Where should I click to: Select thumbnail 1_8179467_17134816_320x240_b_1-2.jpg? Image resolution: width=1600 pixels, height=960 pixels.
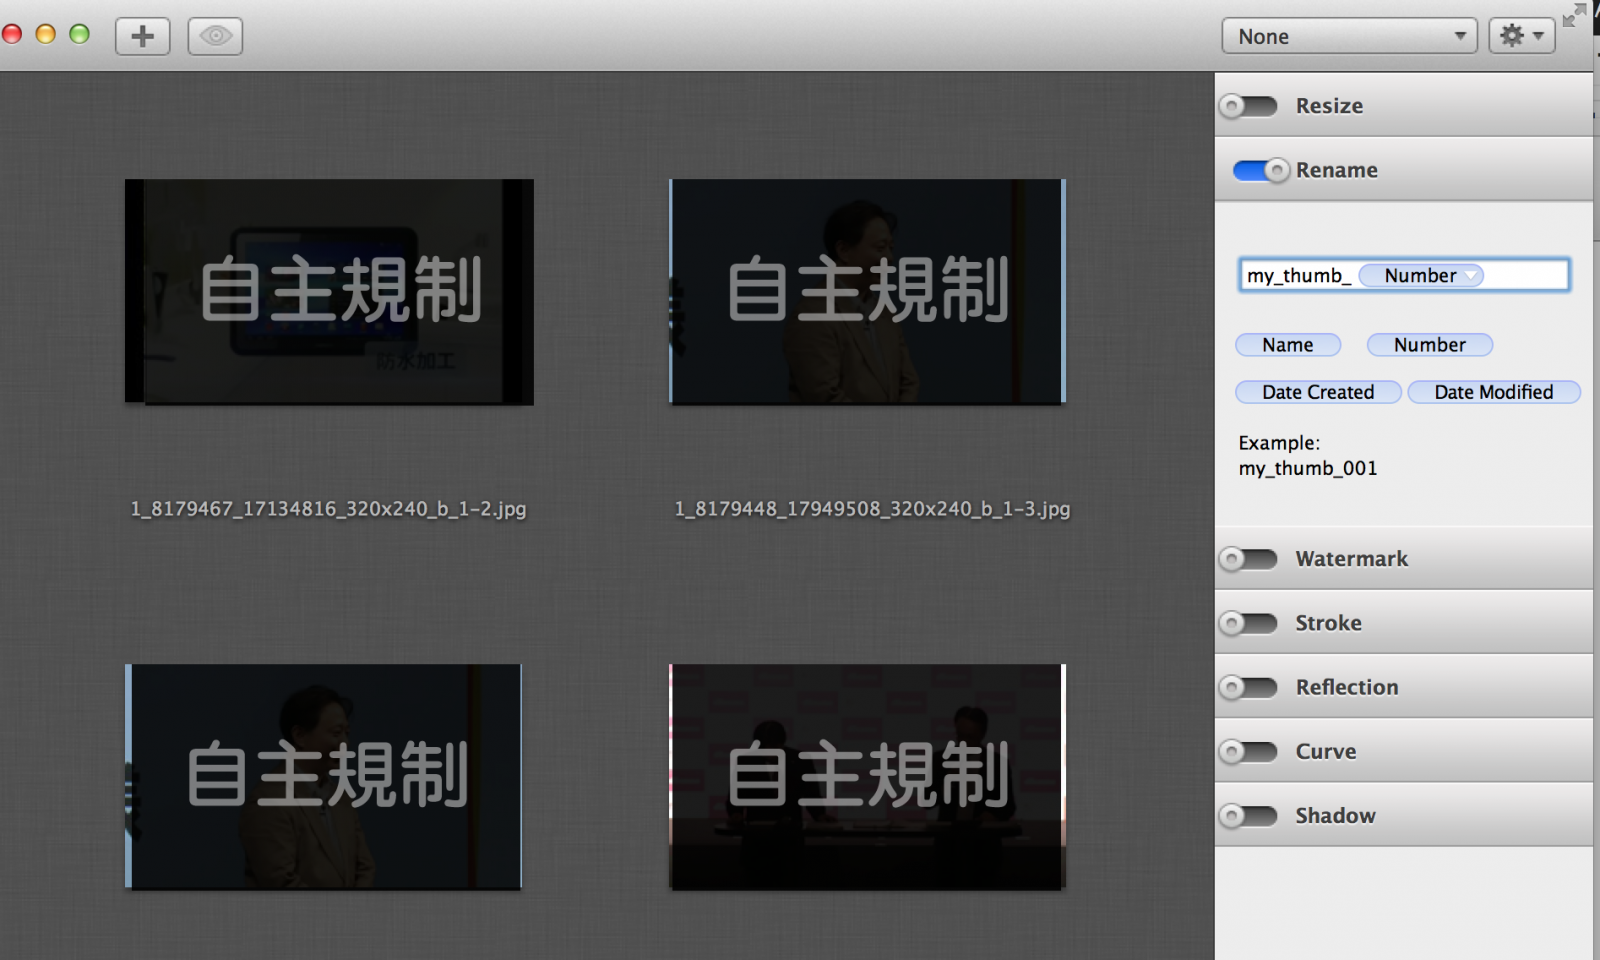[x=329, y=291]
